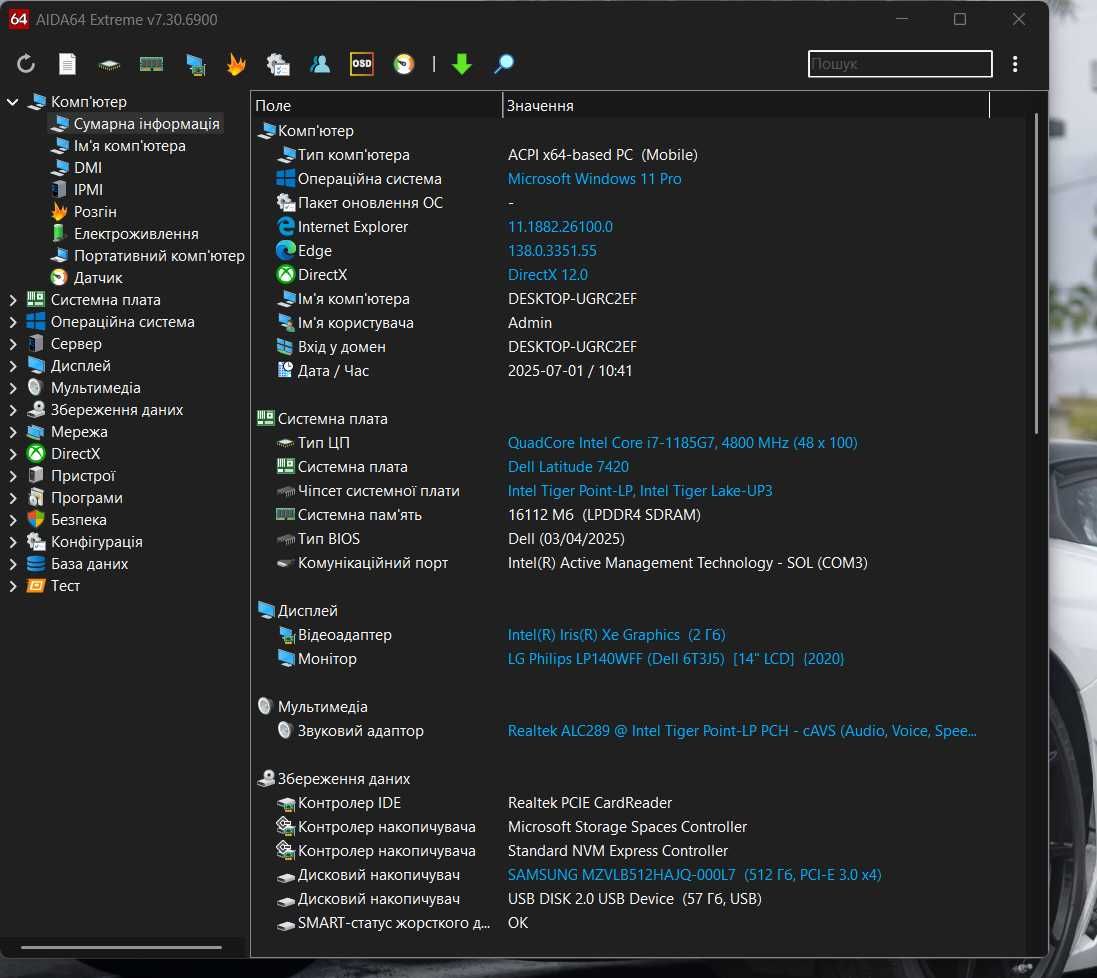
Task: Click the magnifier search icon
Action: [504, 64]
